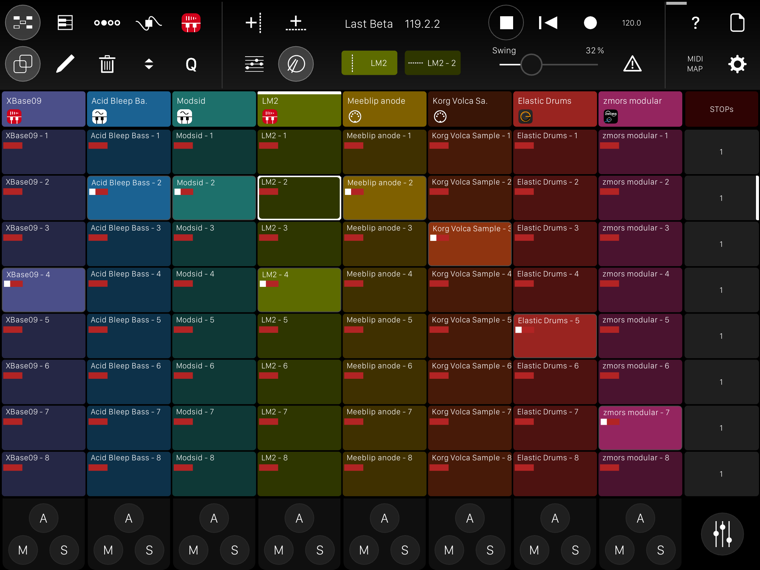The image size is (760, 570).
Task: Select the pencil edit tool
Action: (x=65, y=64)
